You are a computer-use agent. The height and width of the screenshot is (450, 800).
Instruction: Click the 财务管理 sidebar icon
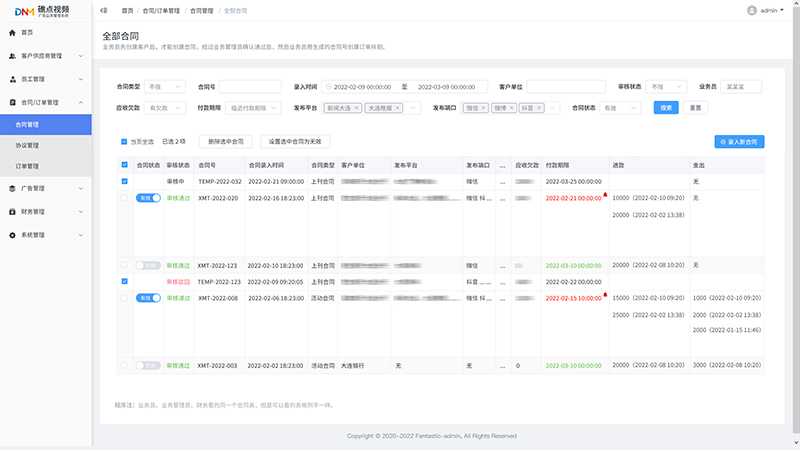tap(12, 212)
